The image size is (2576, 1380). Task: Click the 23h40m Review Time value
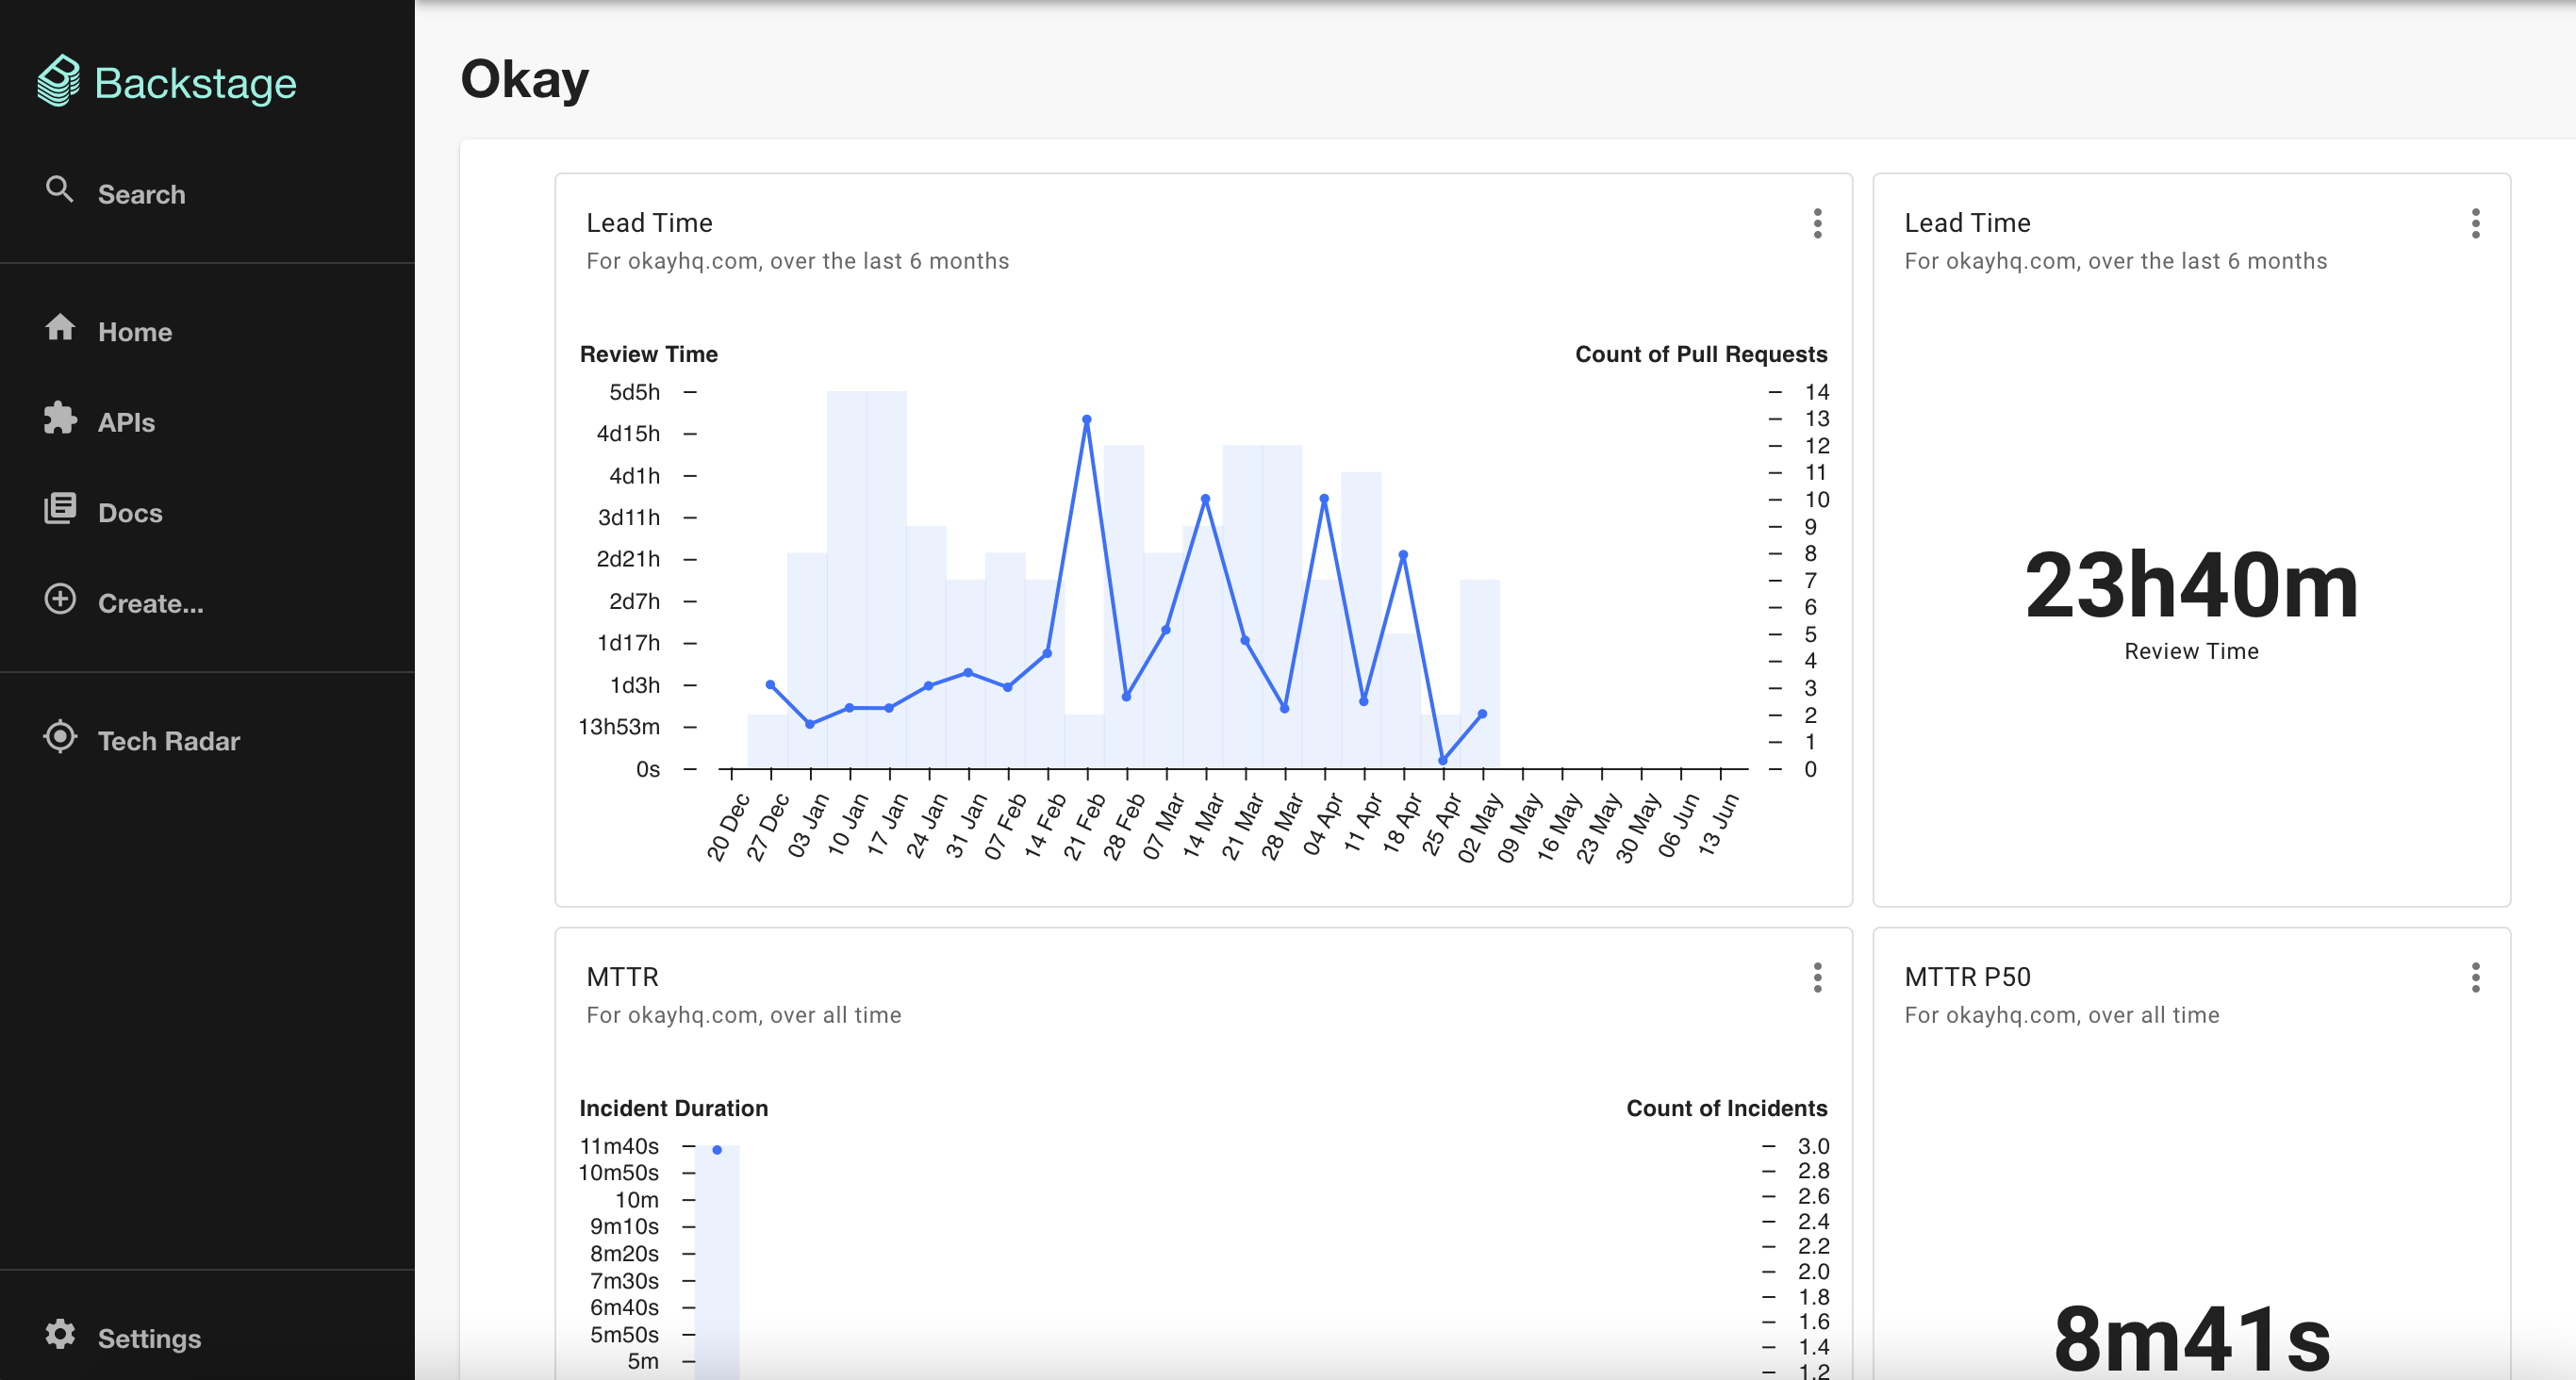(2190, 586)
